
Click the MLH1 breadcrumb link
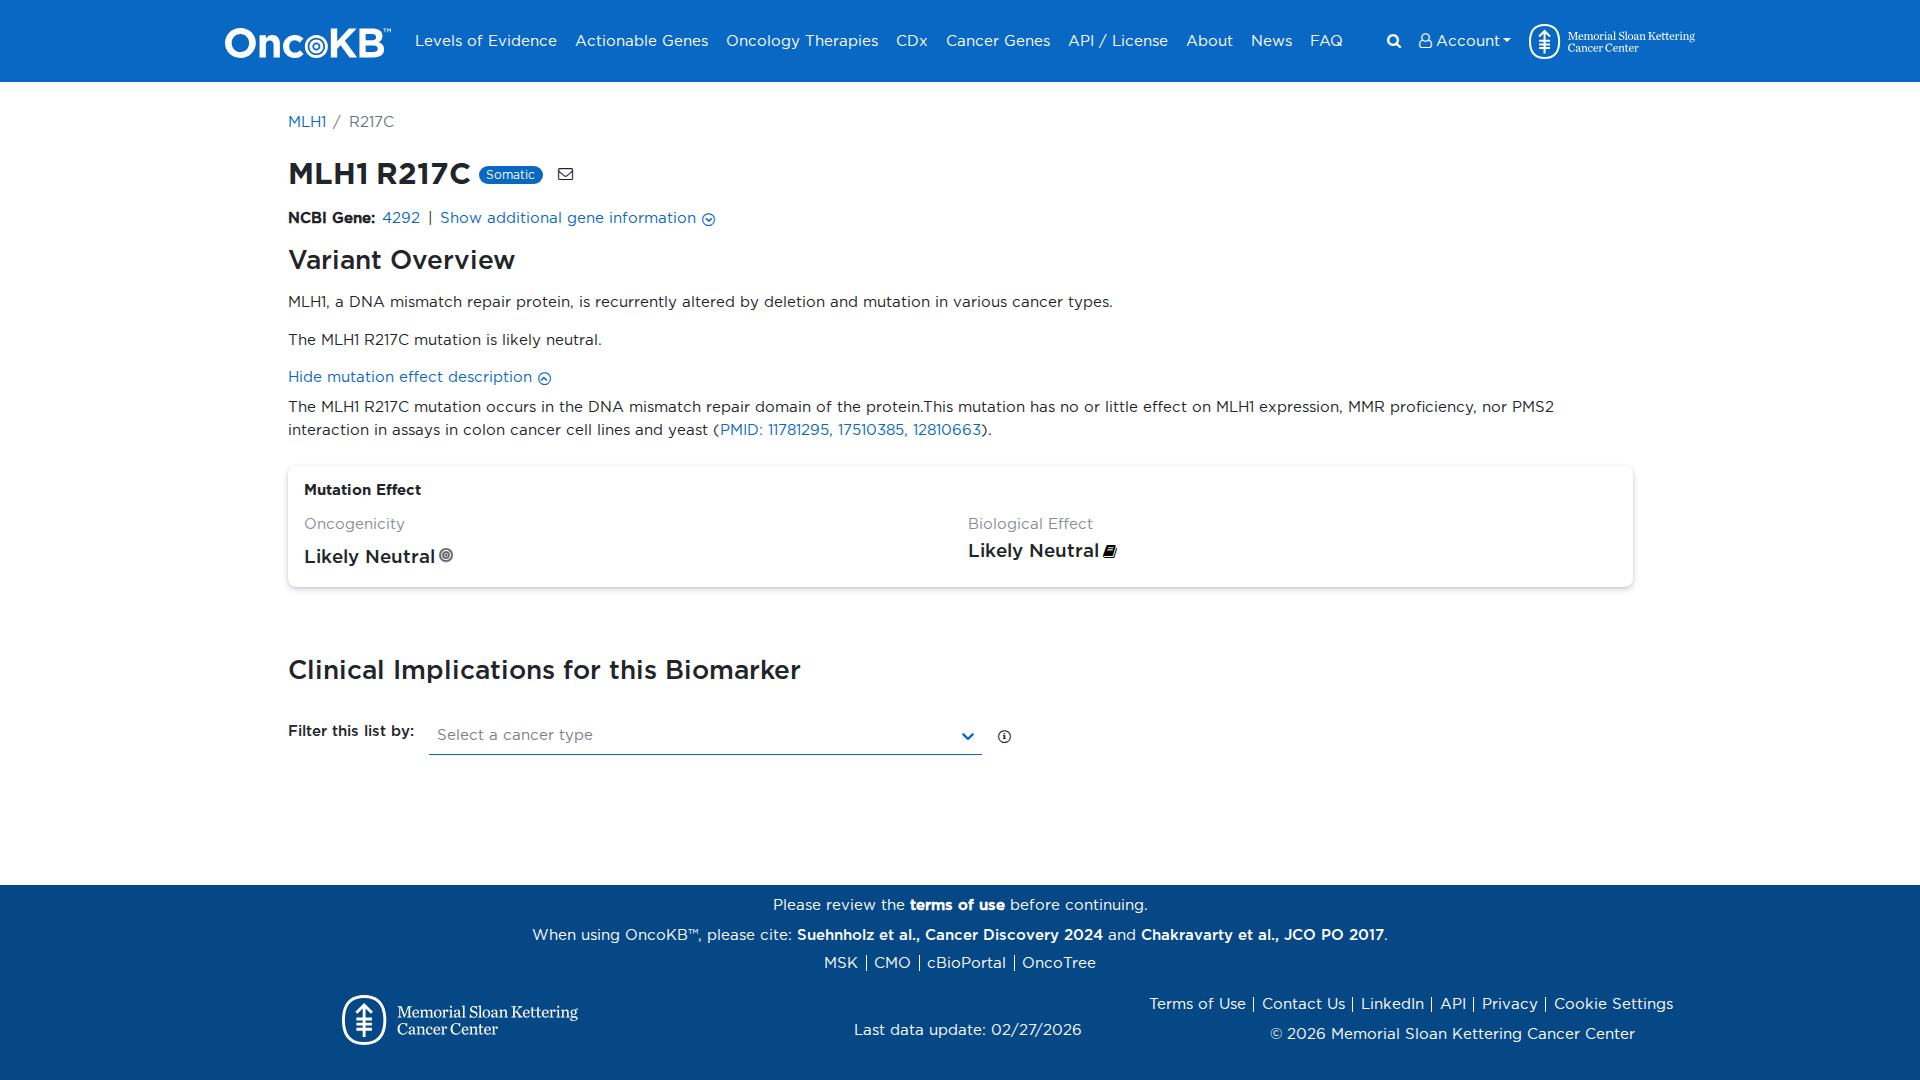click(x=306, y=121)
